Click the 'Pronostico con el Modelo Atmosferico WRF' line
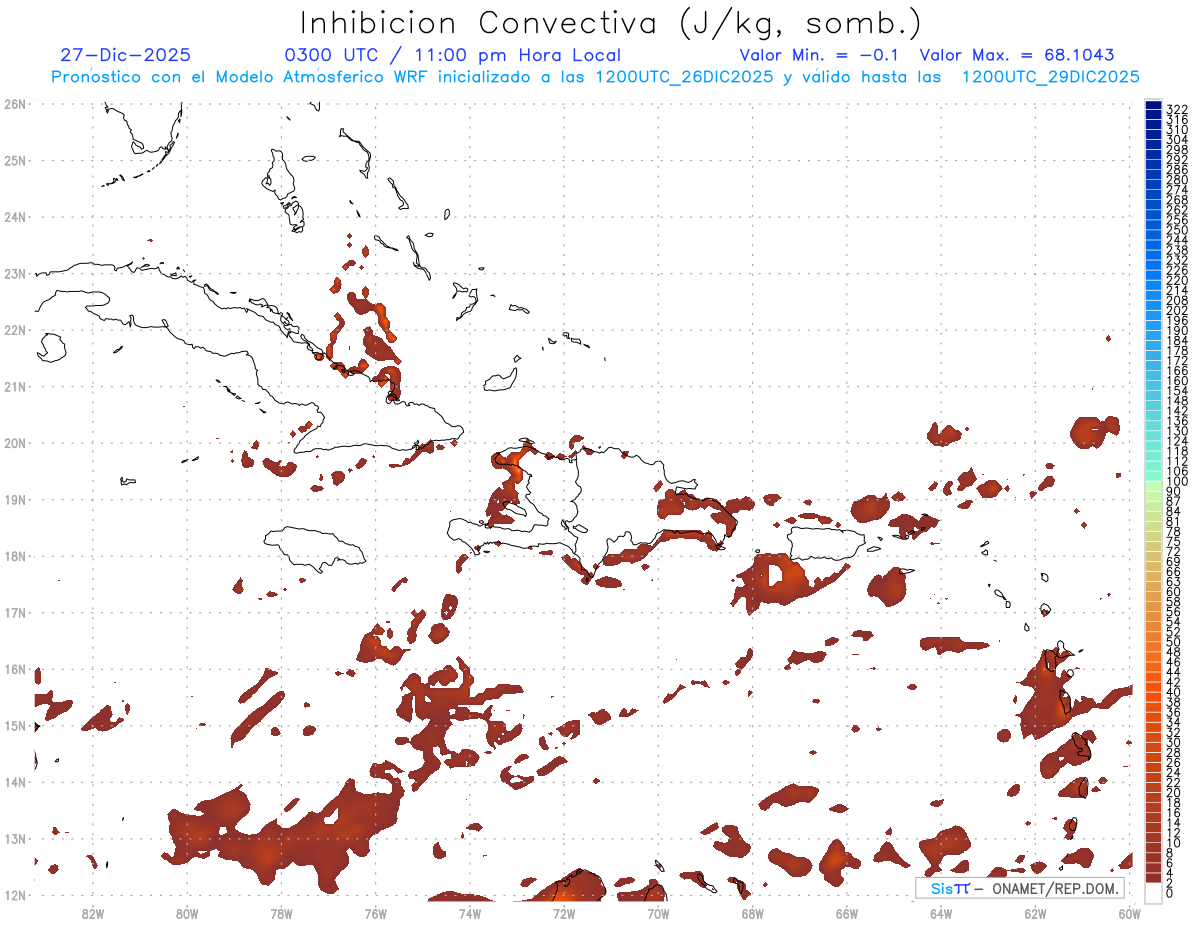Image resolution: width=1200 pixels, height=927 pixels. click(x=595, y=77)
